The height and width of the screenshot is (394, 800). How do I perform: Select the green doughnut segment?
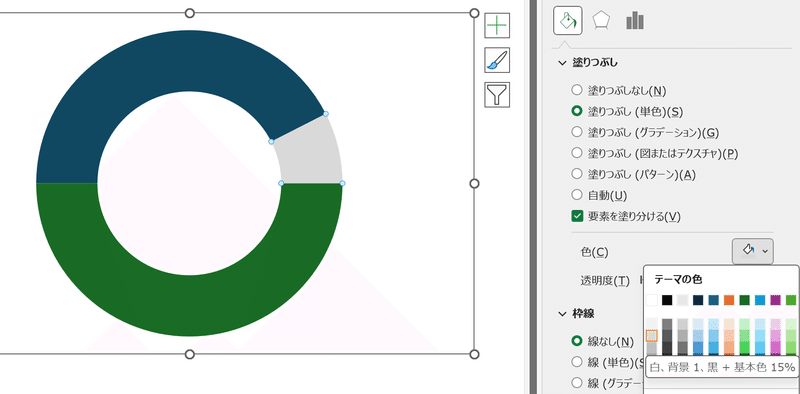(189, 306)
